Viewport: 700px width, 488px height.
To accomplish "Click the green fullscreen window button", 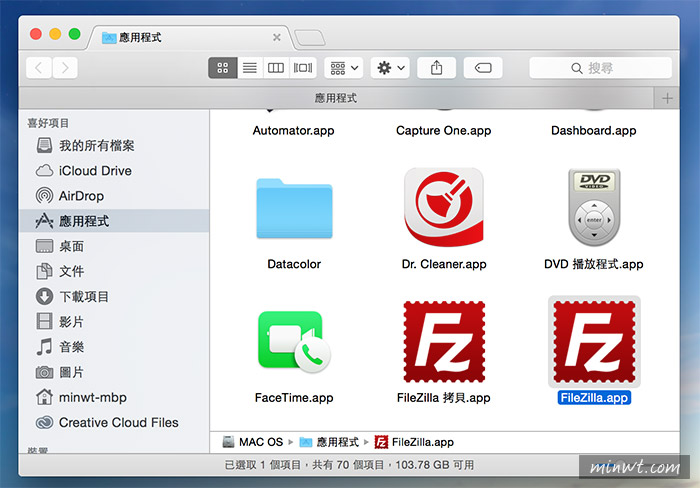I will pyautogui.click(x=75, y=34).
